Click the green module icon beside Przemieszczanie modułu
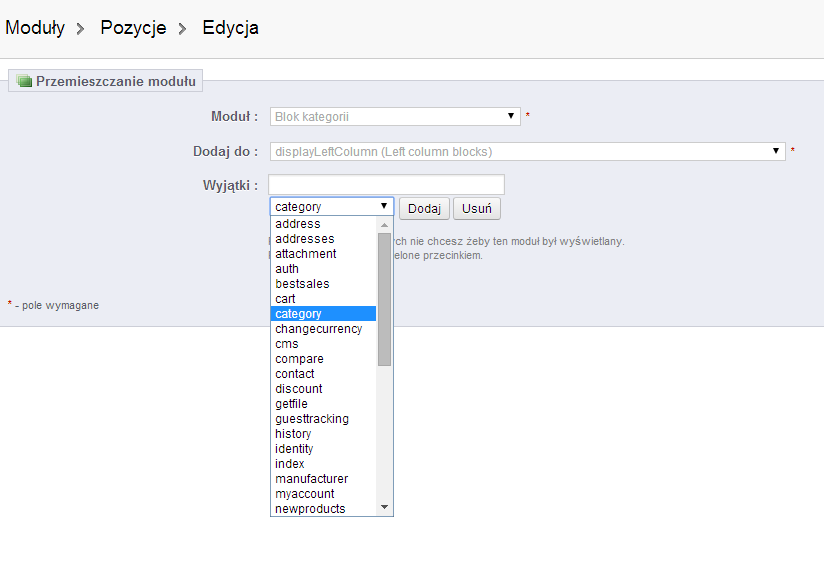This screenshot has width=824, height=574. (x=24, y=81)
